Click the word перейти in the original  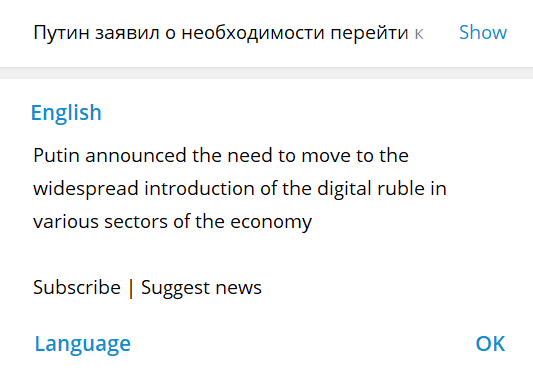tap(369, 34)
